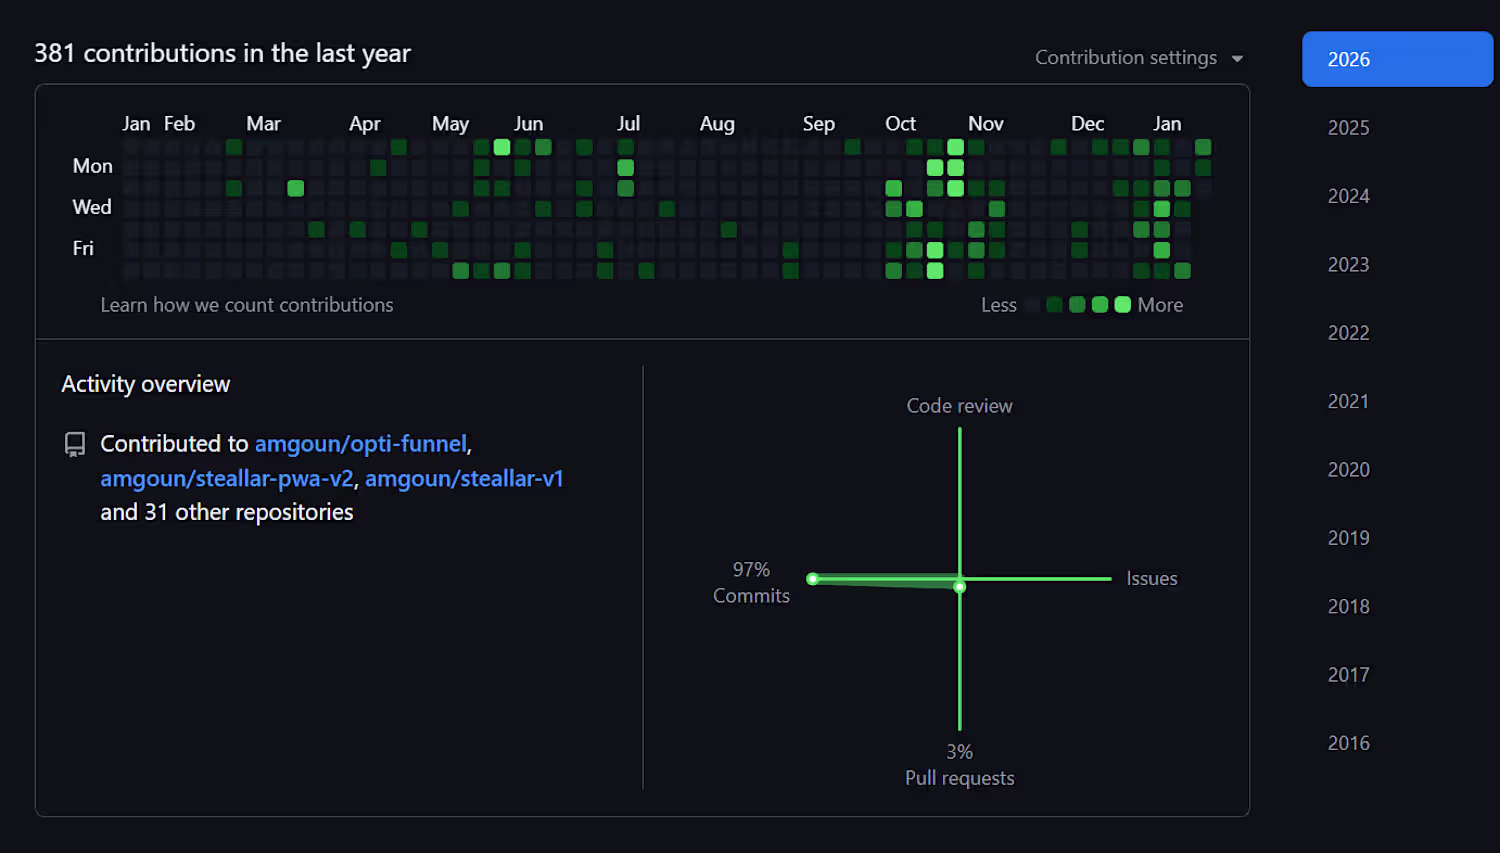The image size is (1500, 853).
Task: Click the Pull requests chart label
Action: (959, 778)
